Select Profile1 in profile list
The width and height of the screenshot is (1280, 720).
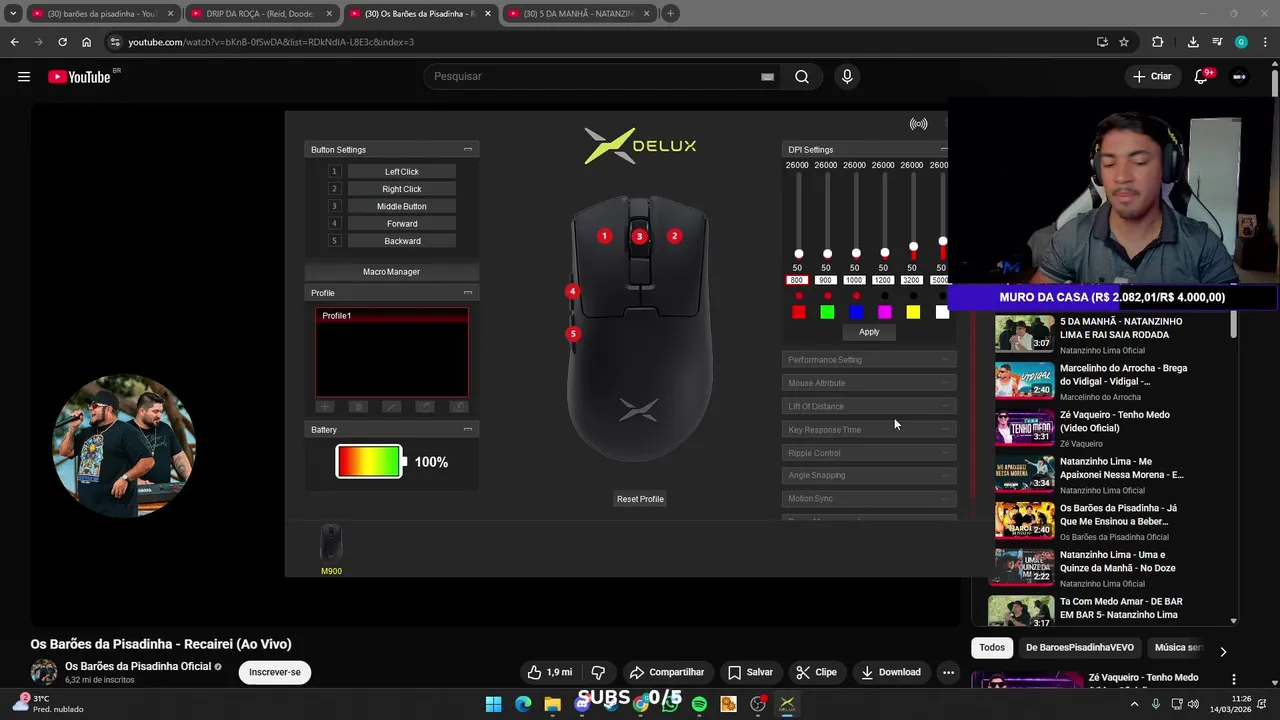(392, 316)
